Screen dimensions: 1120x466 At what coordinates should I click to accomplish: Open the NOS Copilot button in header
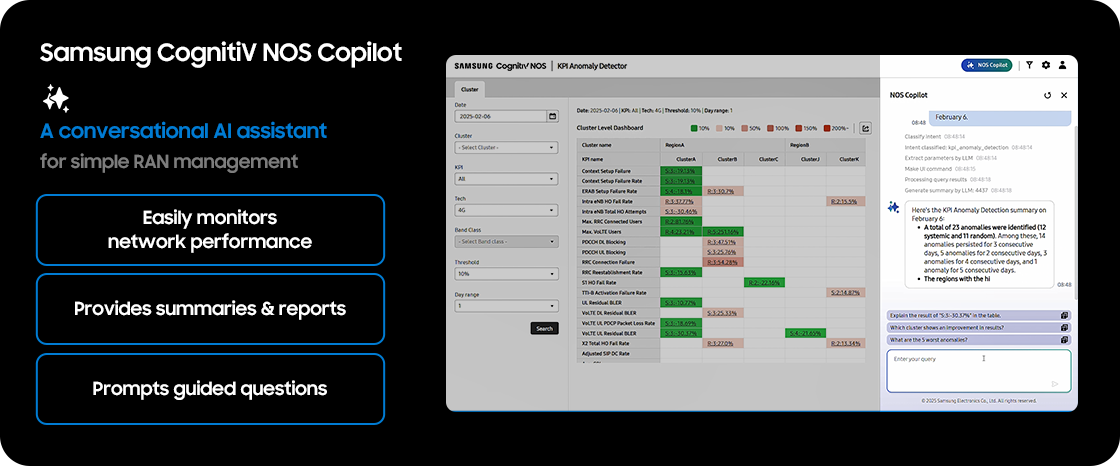(987, 65)
